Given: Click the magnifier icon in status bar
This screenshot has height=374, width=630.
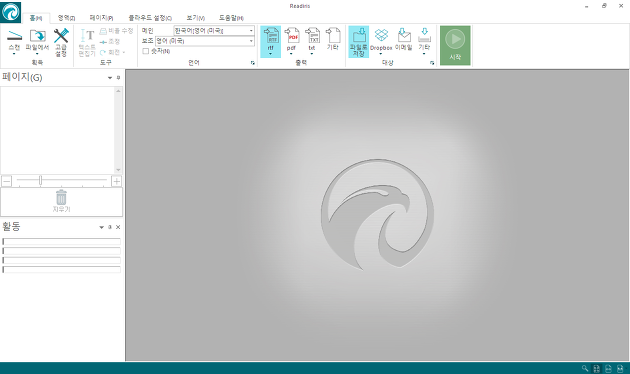Looking at the screenshot, I should [585, 368].
